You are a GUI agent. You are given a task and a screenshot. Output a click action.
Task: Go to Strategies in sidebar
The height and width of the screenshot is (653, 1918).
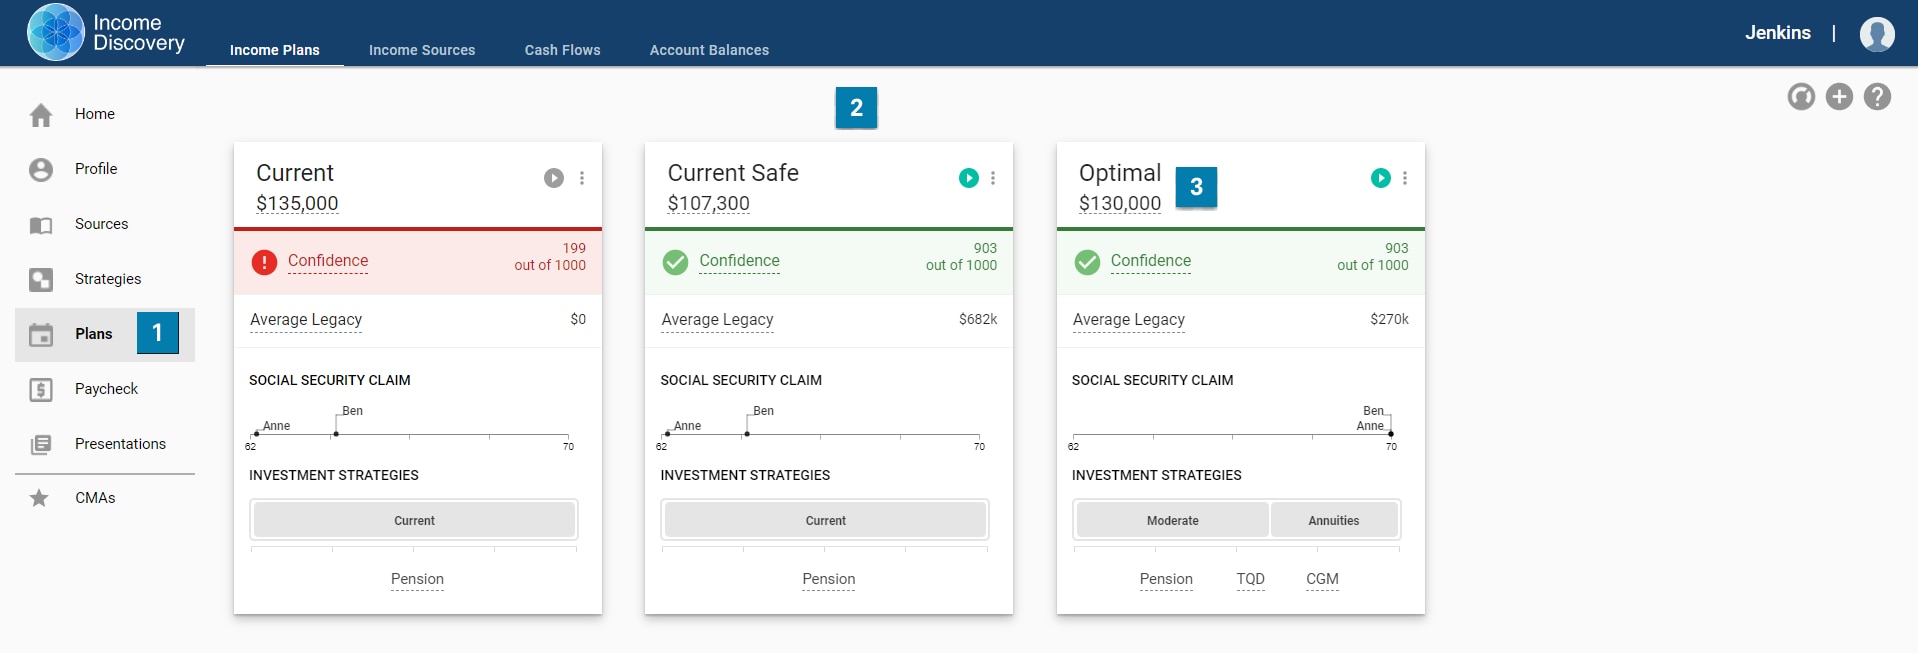tap(108, 279)
